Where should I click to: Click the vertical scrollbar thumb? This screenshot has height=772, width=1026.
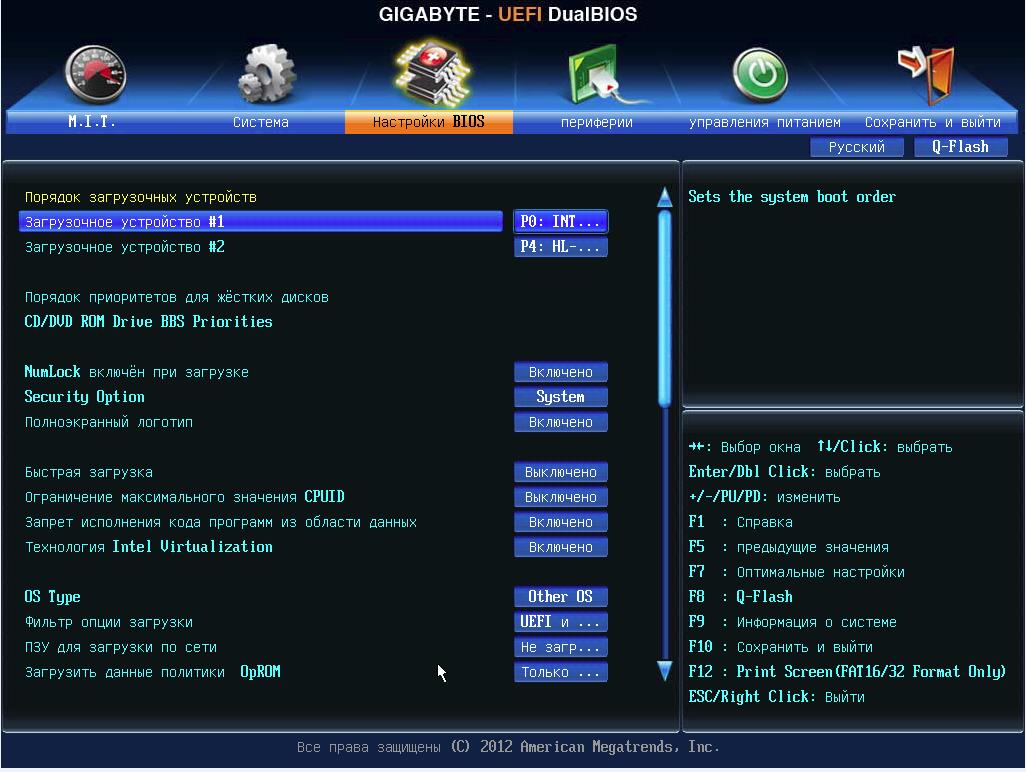tap(665, 307)
